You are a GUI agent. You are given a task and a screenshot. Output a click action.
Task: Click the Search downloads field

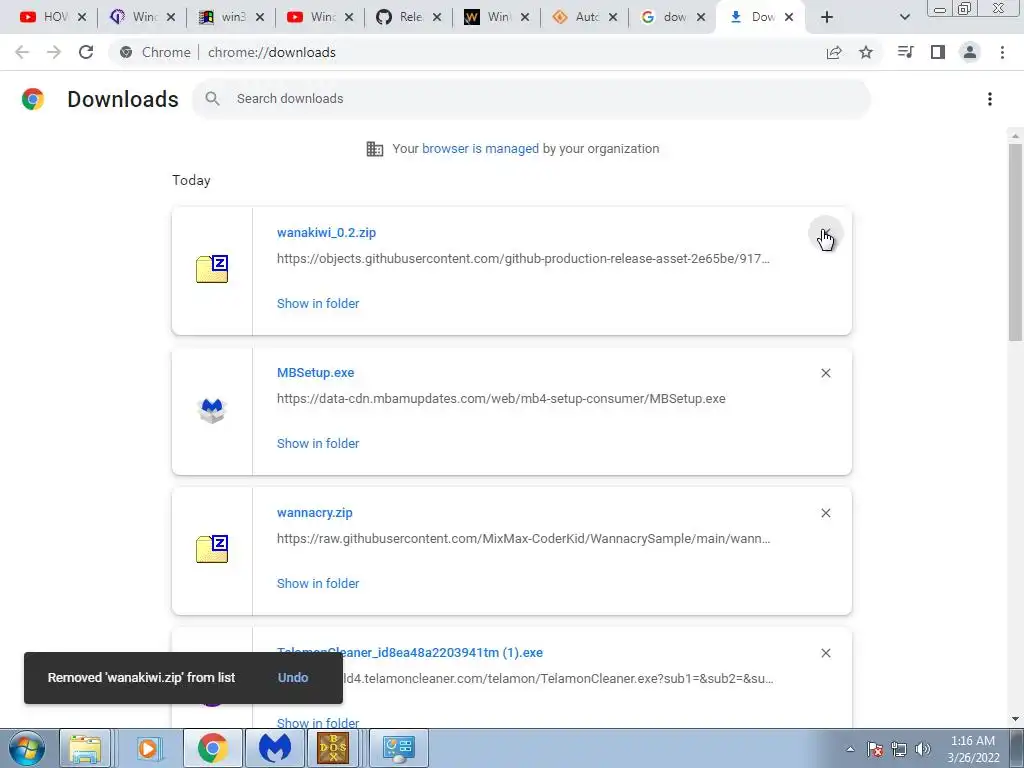532,99
